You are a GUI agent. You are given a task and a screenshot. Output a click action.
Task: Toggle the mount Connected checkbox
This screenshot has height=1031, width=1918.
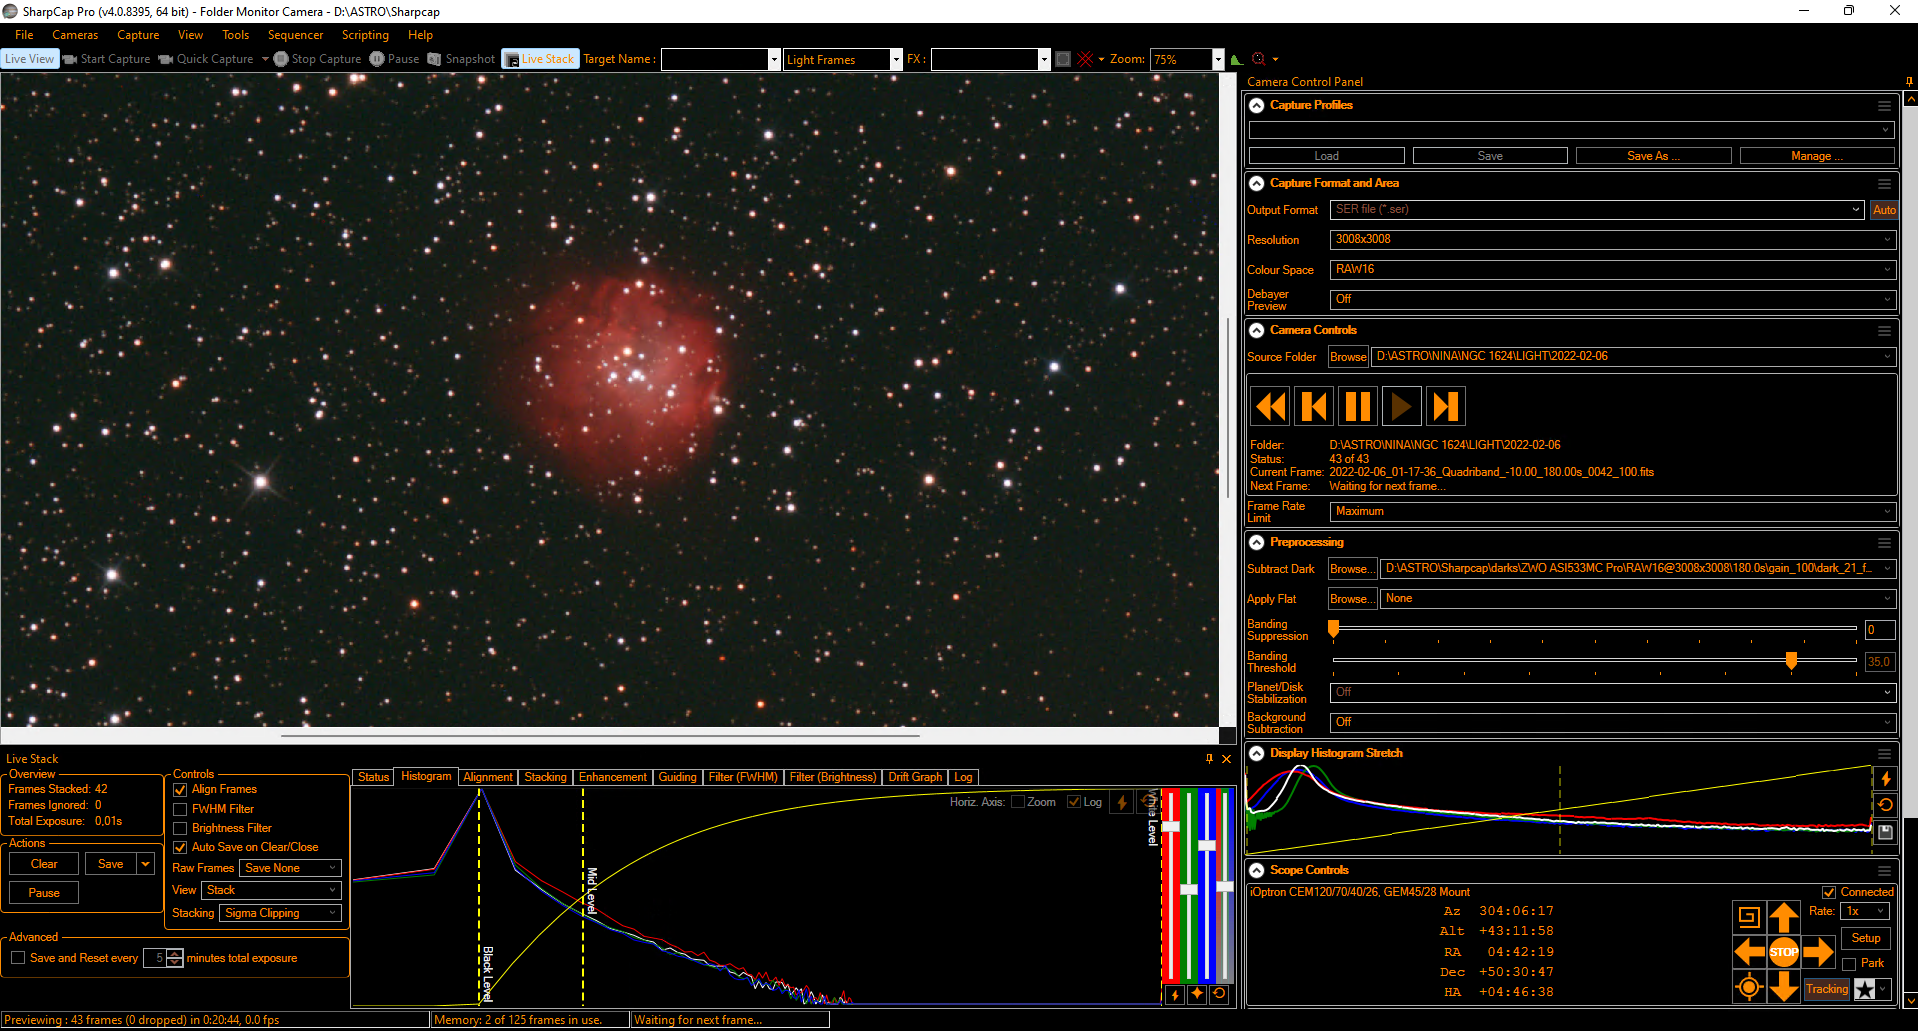1829,892
